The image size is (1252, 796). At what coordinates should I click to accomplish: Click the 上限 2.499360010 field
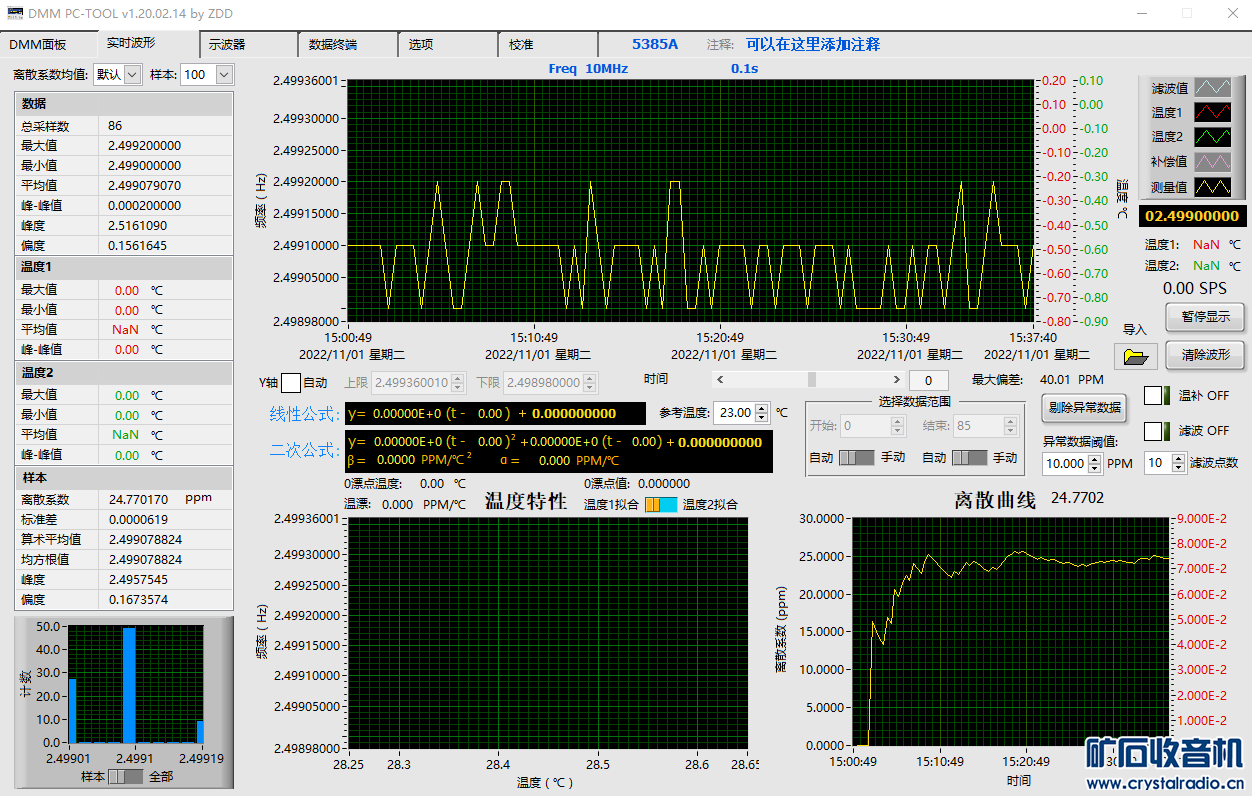coord(411,382)
